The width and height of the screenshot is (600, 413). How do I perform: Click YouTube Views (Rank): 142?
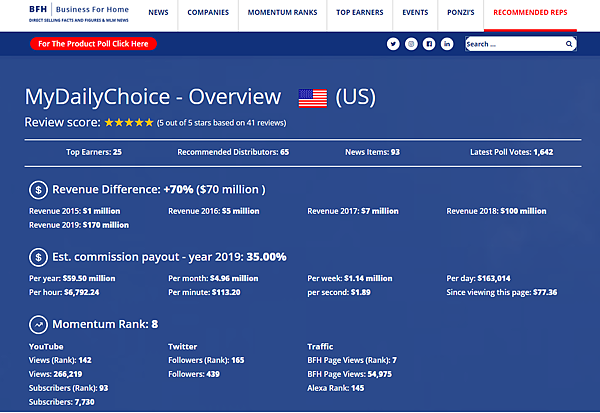click(x=60, y=360)
